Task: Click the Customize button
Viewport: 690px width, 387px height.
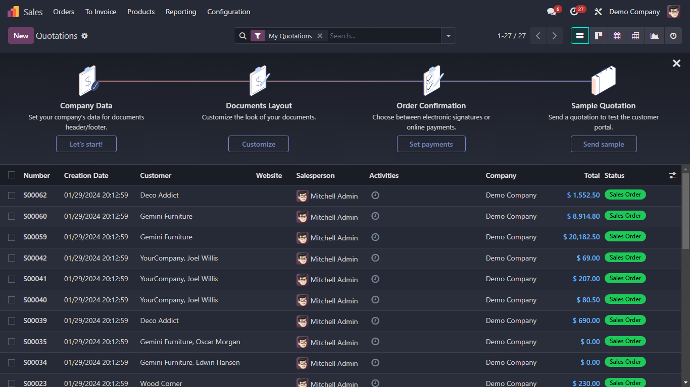Action: click(258, 144)
